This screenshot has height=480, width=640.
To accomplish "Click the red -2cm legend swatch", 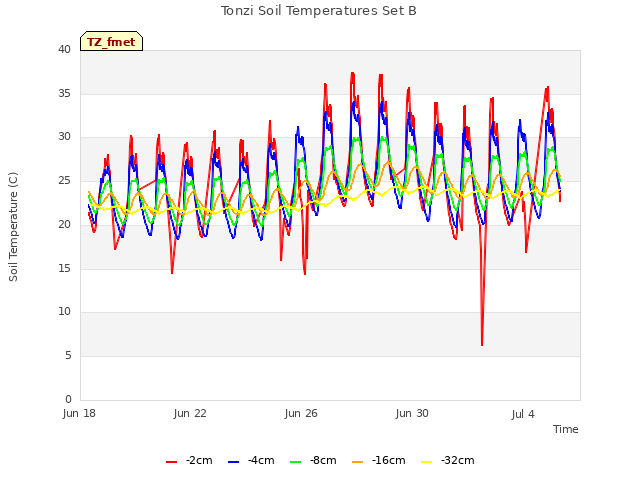I will tap(171, 462).
